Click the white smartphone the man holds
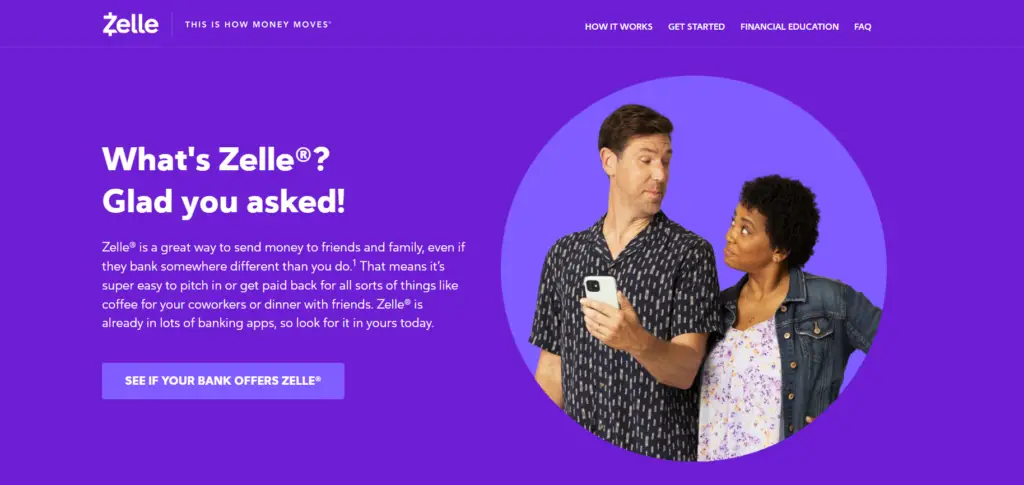The image size is (1024, 485). coord(601,292)
